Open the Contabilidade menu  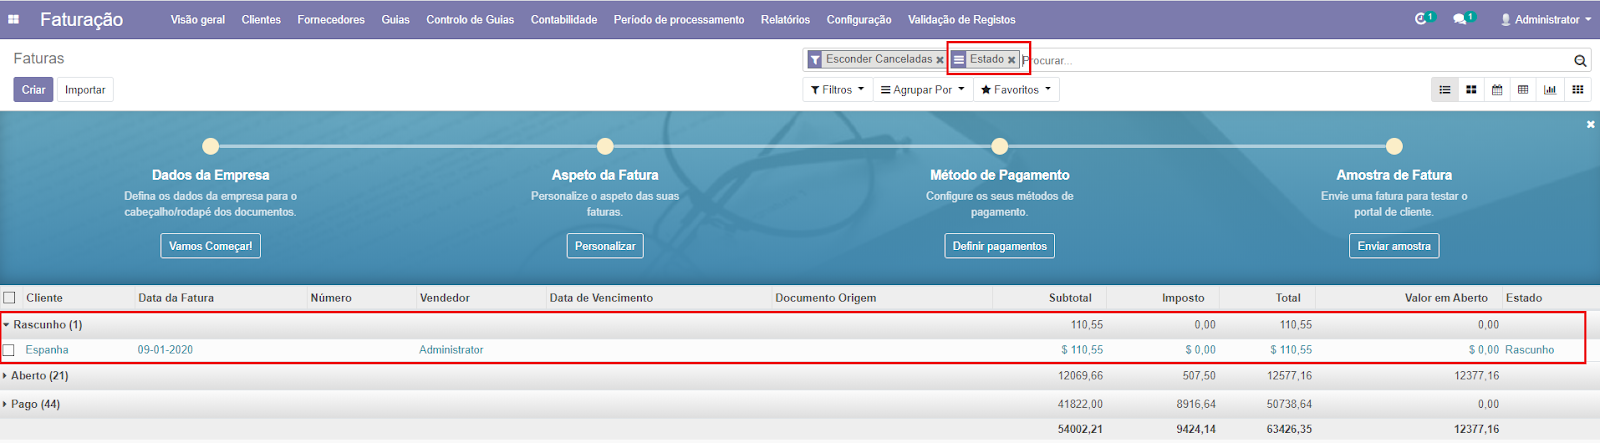563,19
